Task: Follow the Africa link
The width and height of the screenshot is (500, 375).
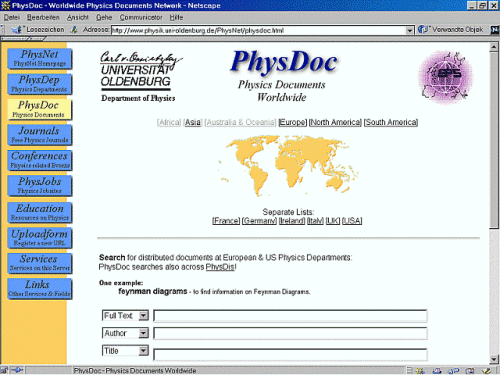Action: pos(169,122)
